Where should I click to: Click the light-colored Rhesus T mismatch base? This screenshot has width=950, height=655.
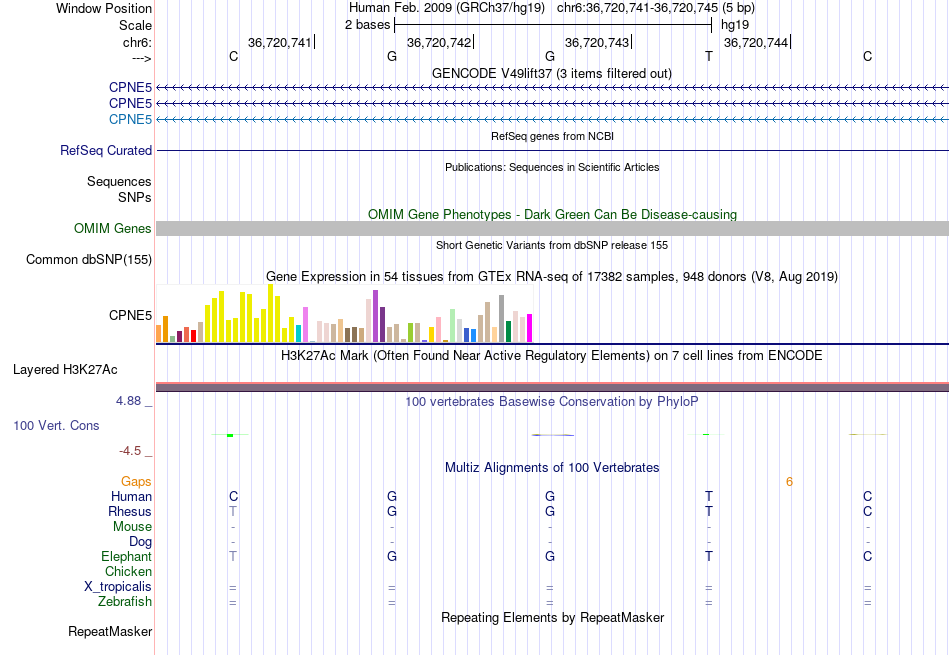click(x=233, y=511)
